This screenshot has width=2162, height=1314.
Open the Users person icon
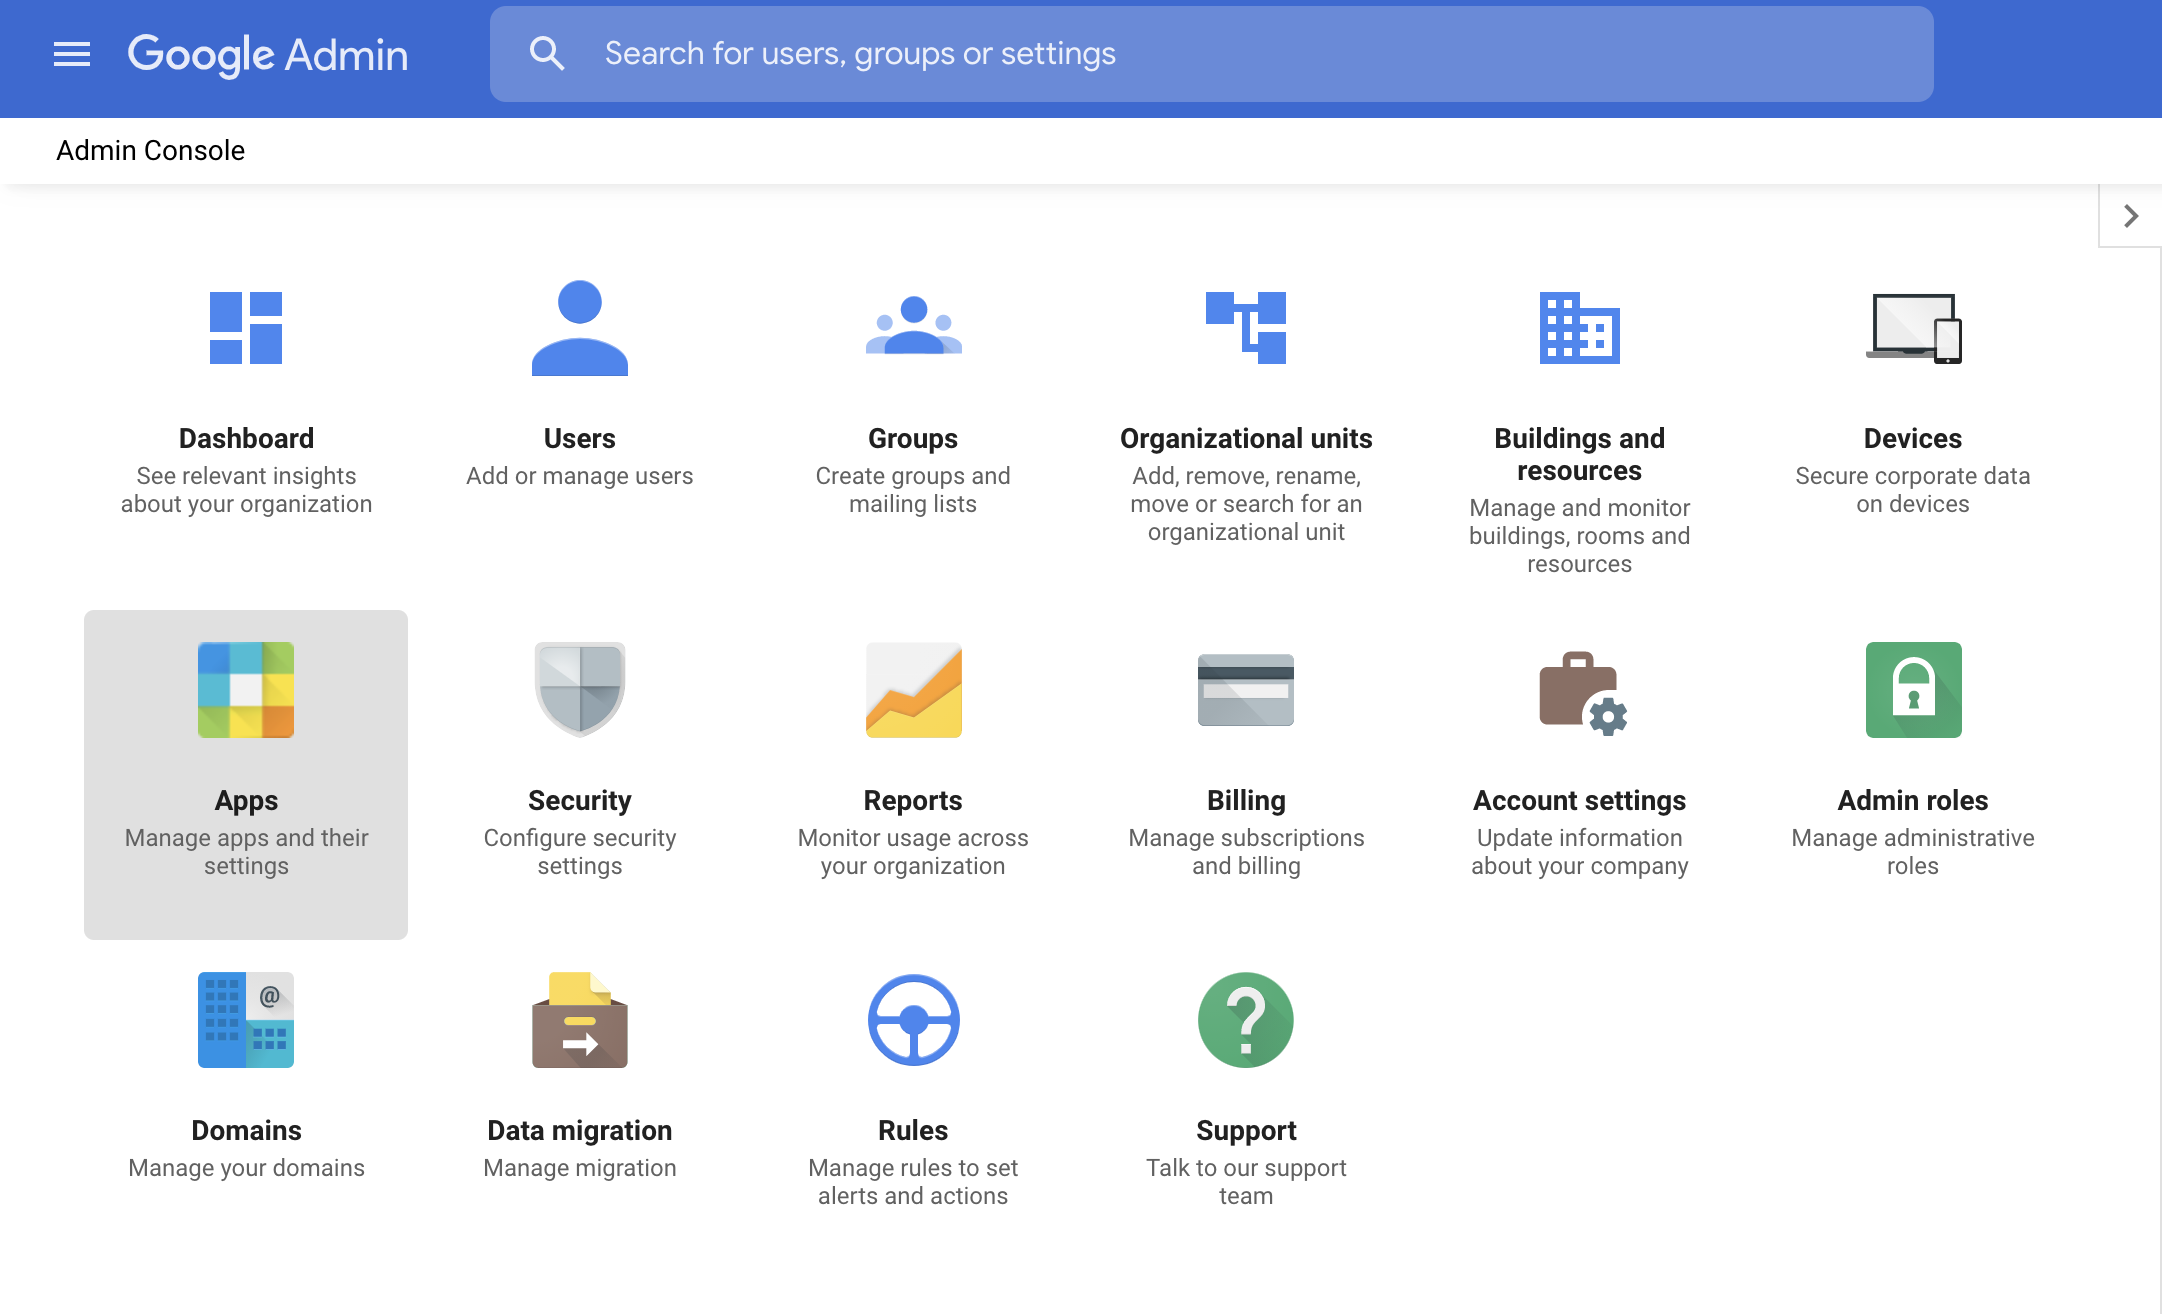tap(580, 328)
